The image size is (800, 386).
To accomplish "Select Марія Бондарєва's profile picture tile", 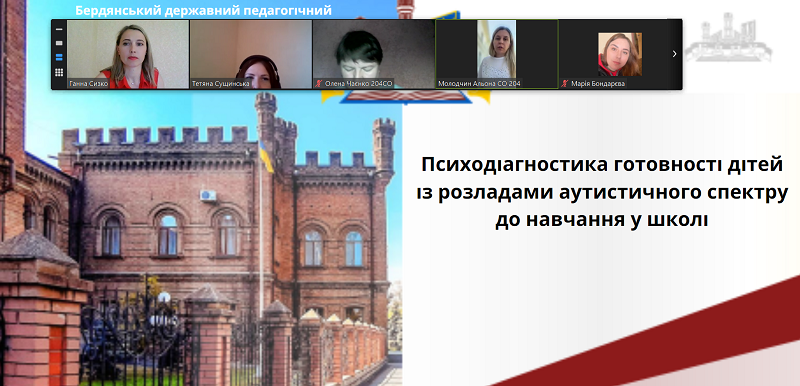I will click(x=620, y=55).
